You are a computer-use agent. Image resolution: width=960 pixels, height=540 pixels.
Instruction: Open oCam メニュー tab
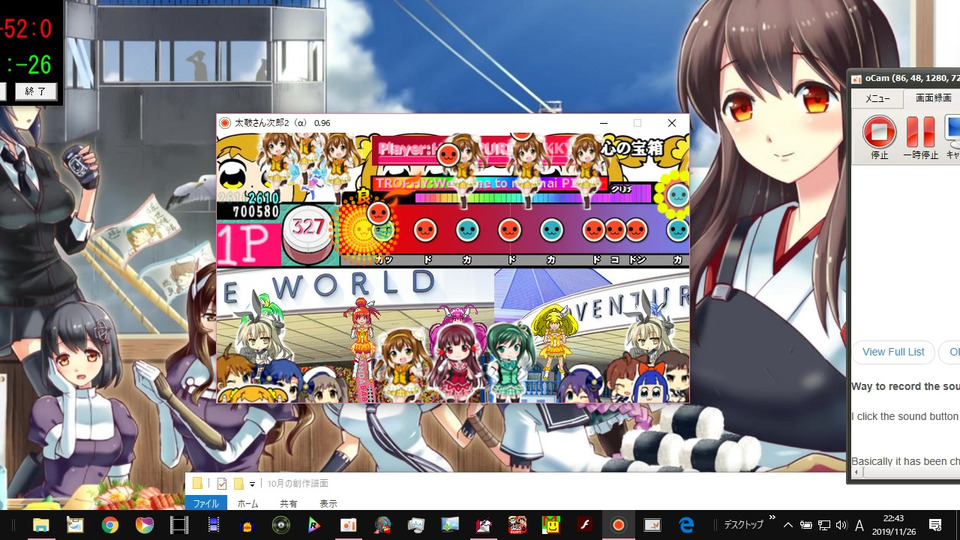click(x=877, y=98)
